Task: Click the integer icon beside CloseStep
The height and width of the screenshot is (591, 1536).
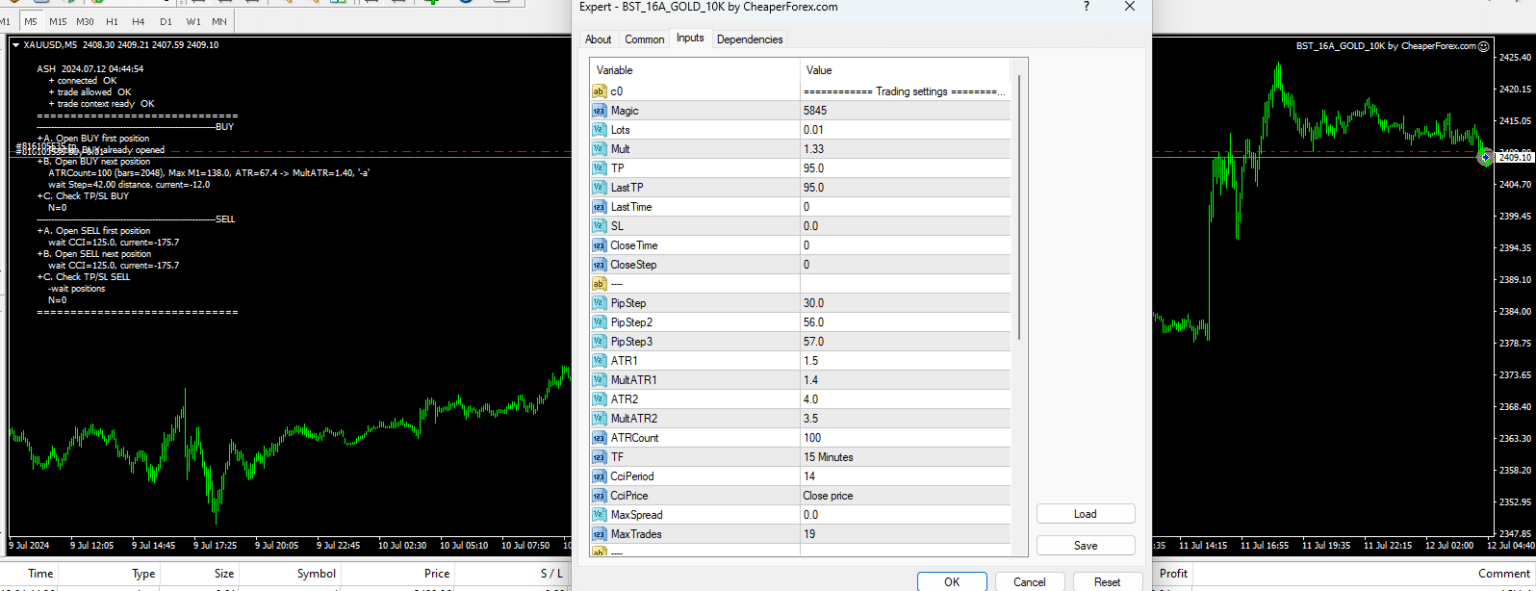Action: [599, 265]
